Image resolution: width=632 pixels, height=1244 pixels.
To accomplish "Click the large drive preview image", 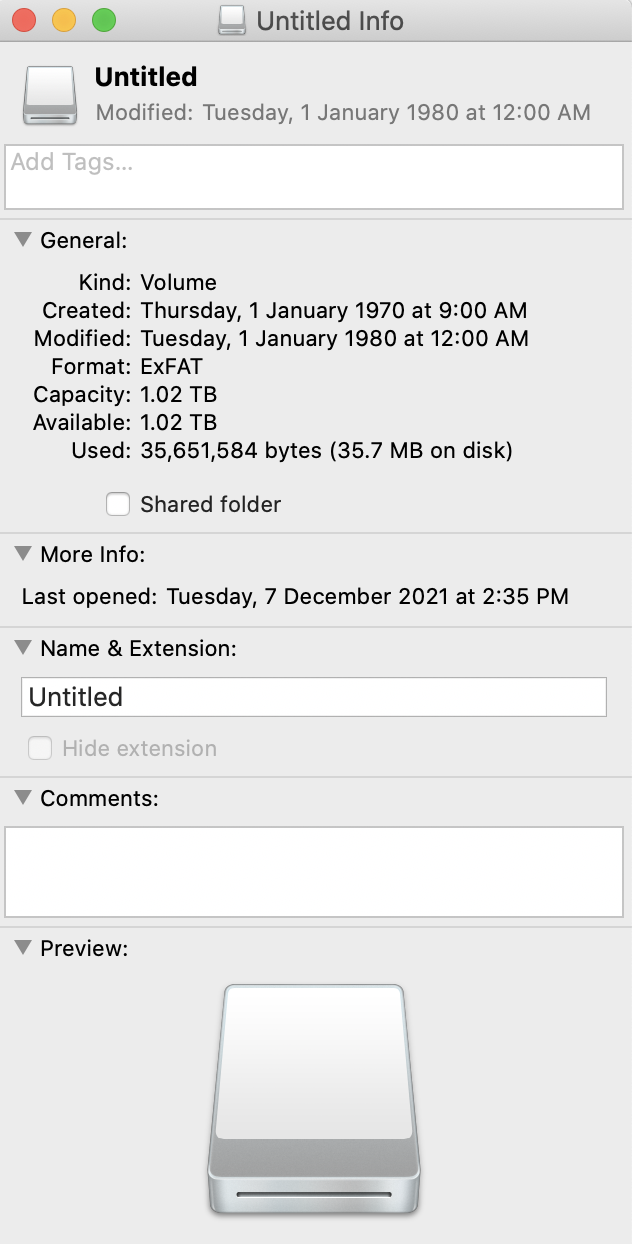I will point(314,1098).
